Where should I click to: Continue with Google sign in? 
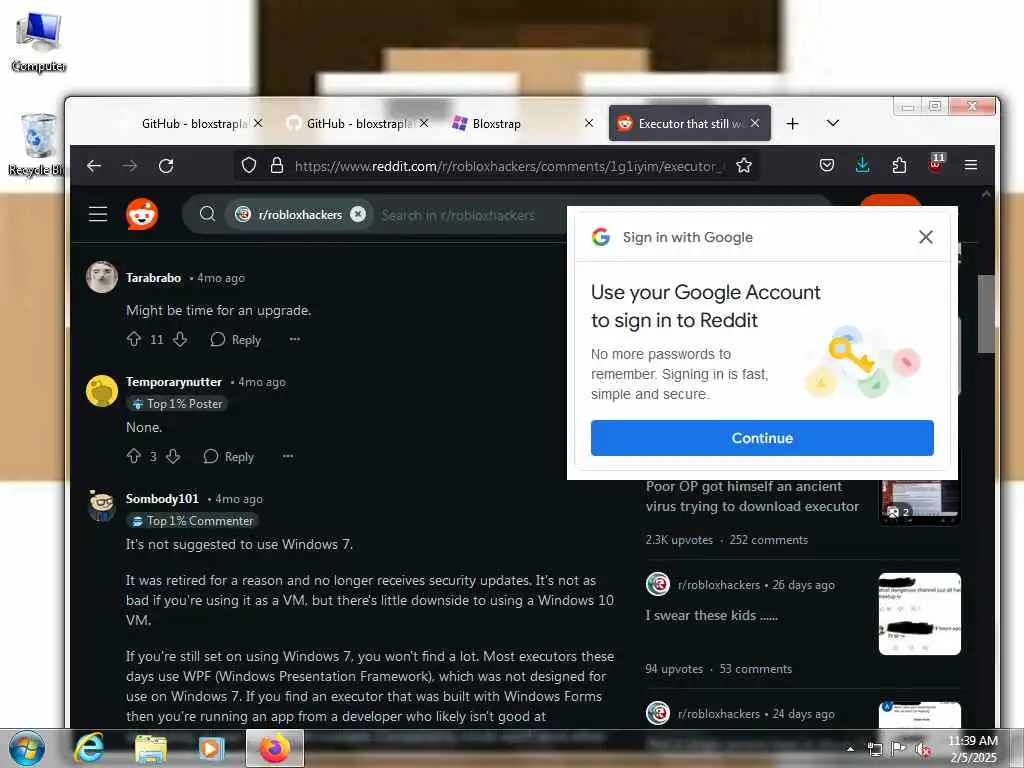point(762,438)
